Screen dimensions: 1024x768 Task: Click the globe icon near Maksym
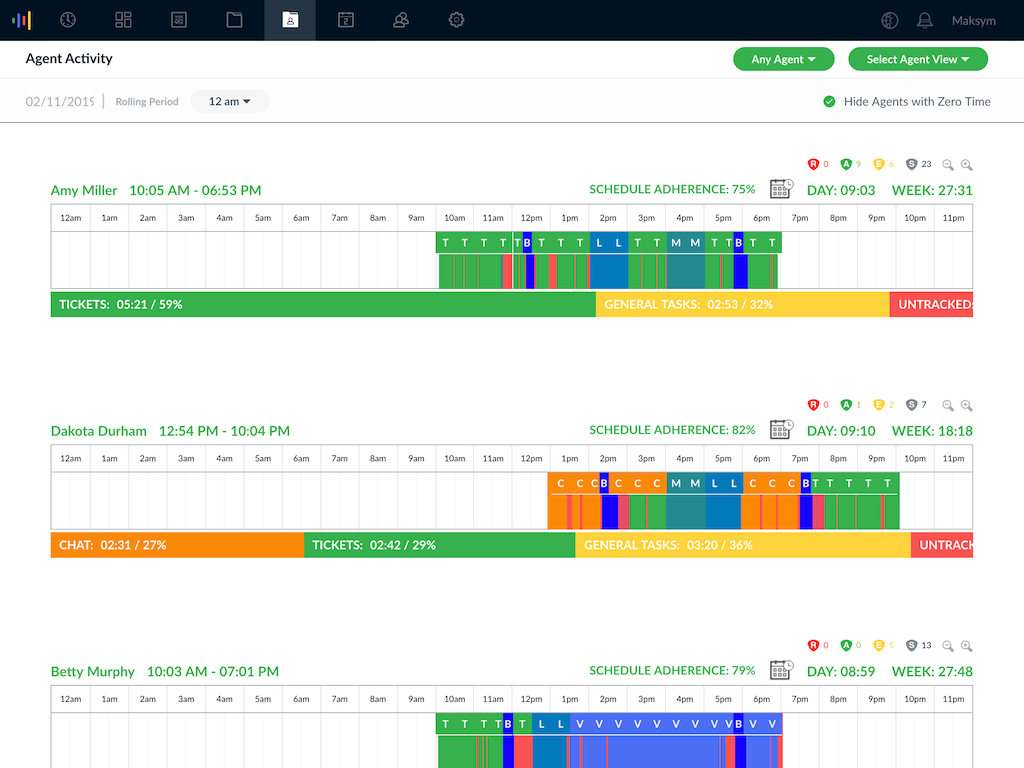point(890,20)
